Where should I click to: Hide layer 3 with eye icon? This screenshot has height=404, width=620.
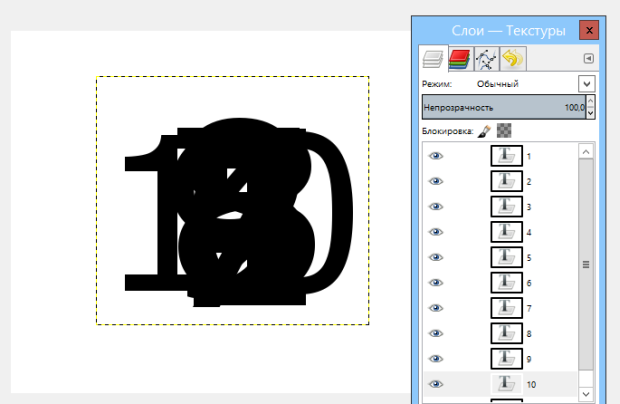coord(435,207)
